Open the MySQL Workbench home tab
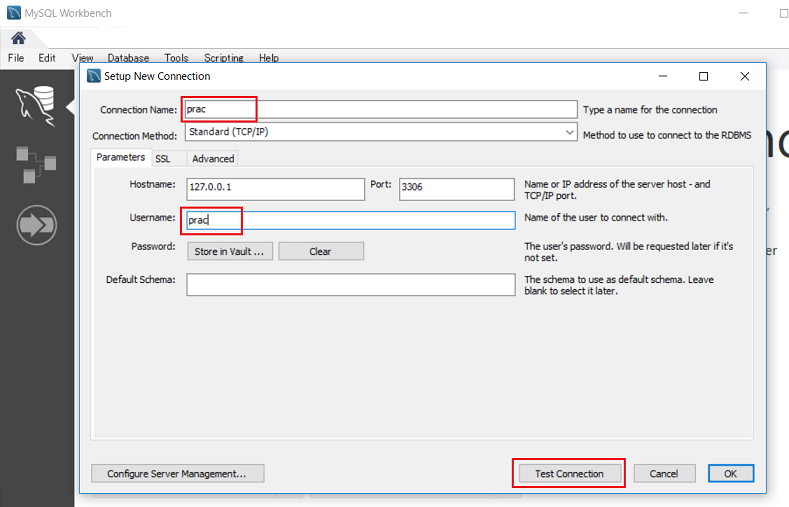 pos(19,38)
